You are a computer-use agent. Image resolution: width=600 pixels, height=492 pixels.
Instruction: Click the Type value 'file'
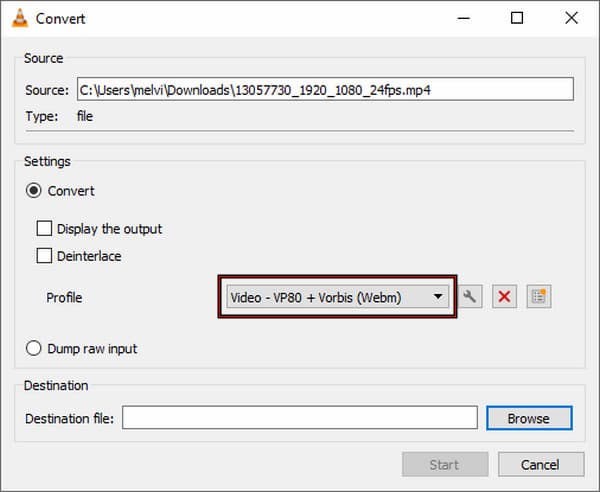85,116
